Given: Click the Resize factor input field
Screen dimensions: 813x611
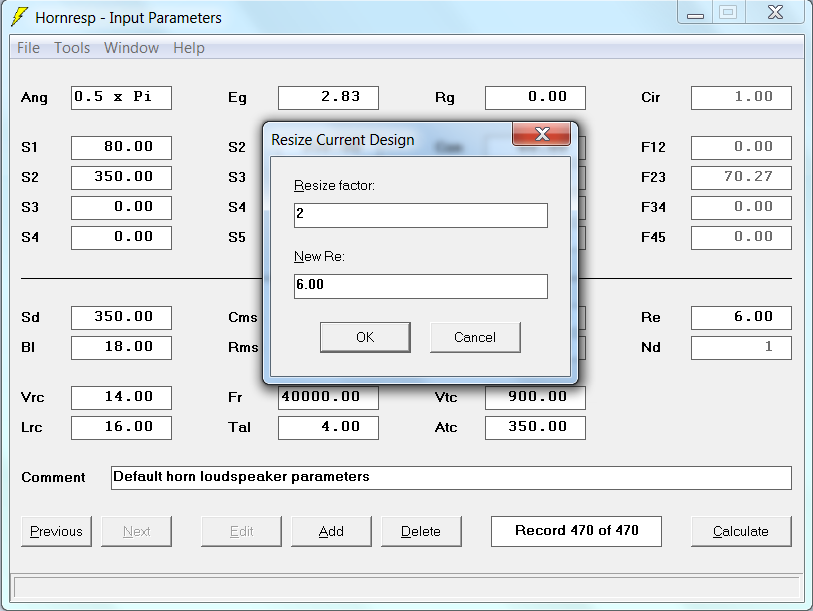Looking at the screenshot, I should point(420,215).
